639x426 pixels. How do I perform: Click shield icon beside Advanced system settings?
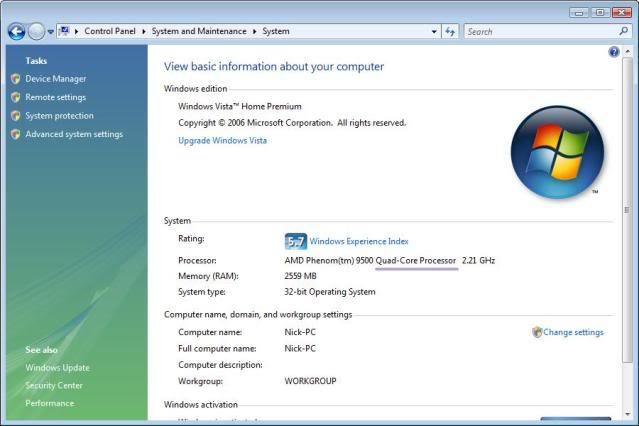[x=16, y=134]
